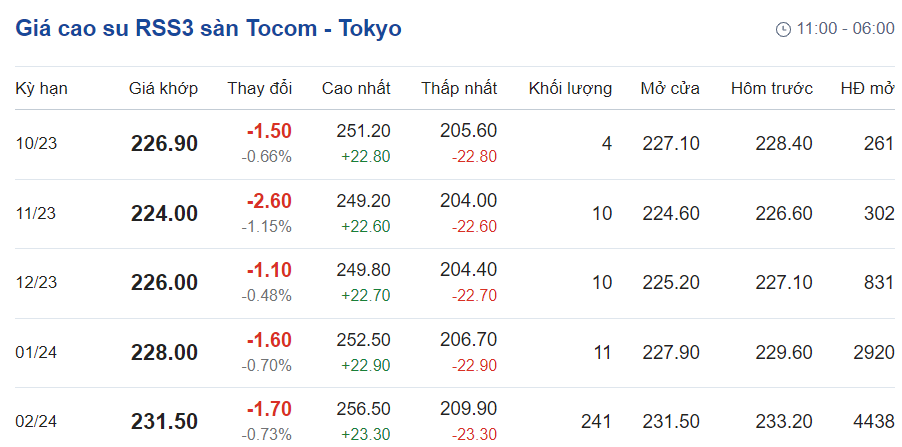Select the 12/23 contract term
The image size is (902, 447).
coord(37,283)
